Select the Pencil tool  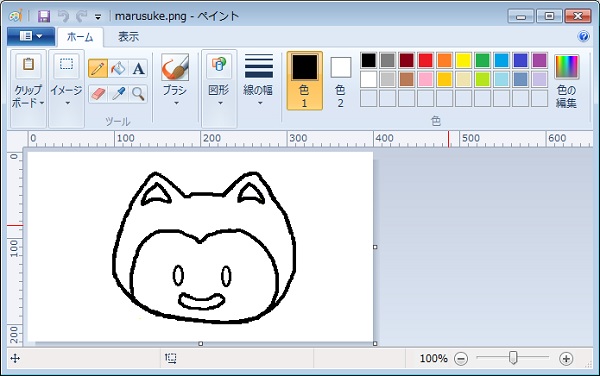(x=98, y=68)
